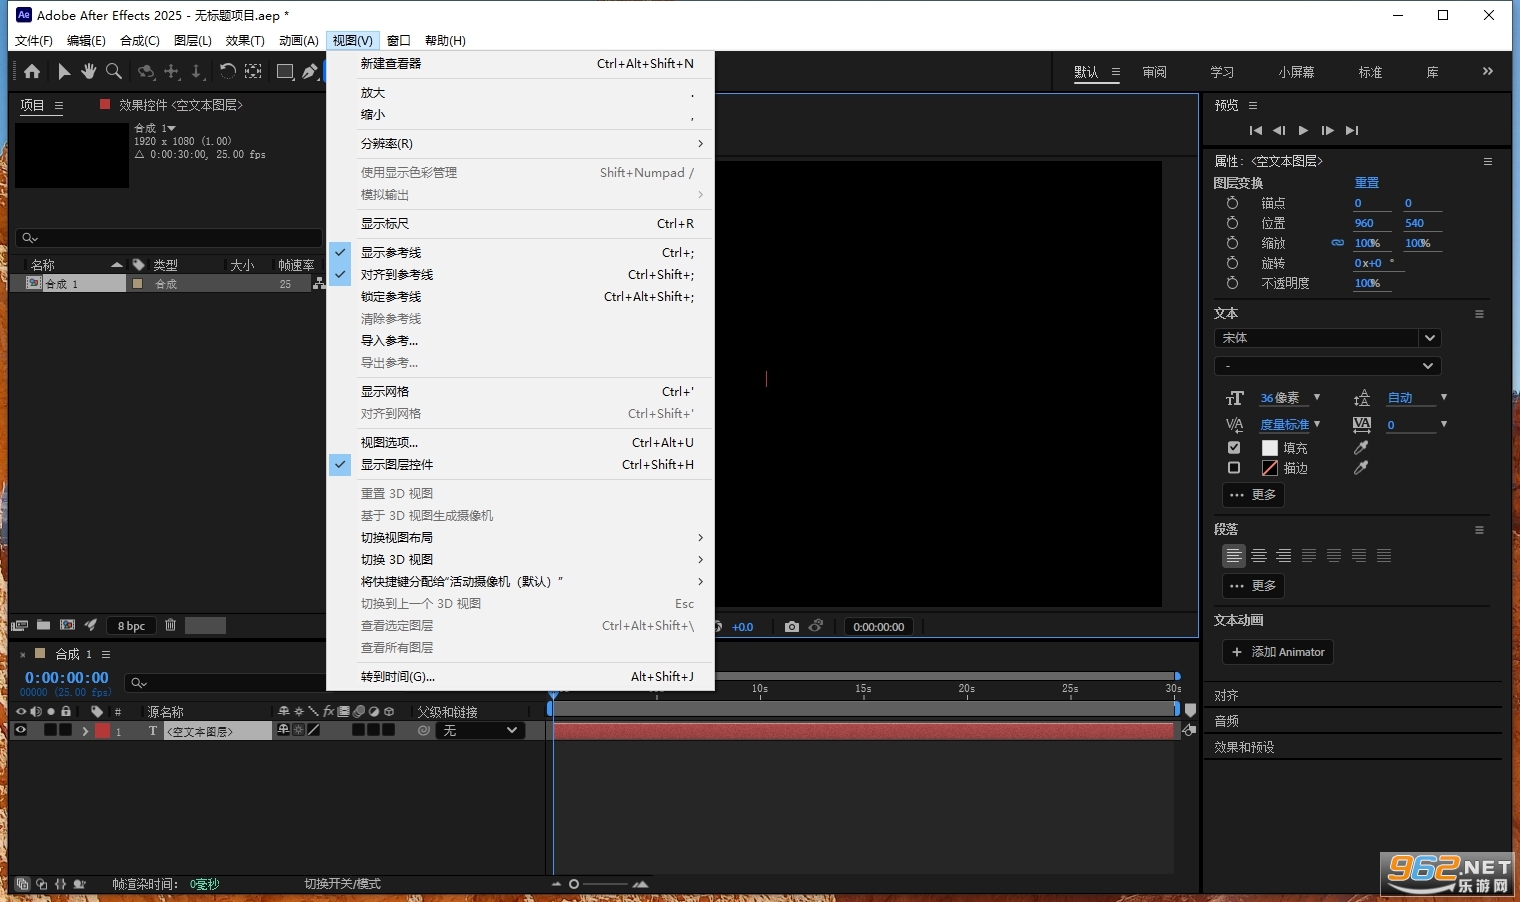Click the 更多 button under 文本 section

tap(1253, 495)
